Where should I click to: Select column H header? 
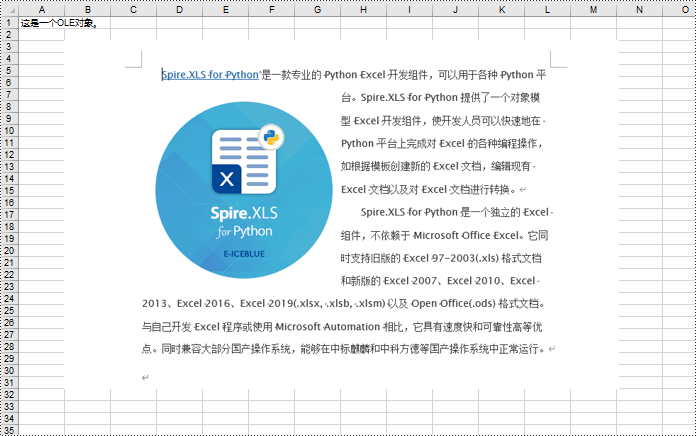coord(364,10)
